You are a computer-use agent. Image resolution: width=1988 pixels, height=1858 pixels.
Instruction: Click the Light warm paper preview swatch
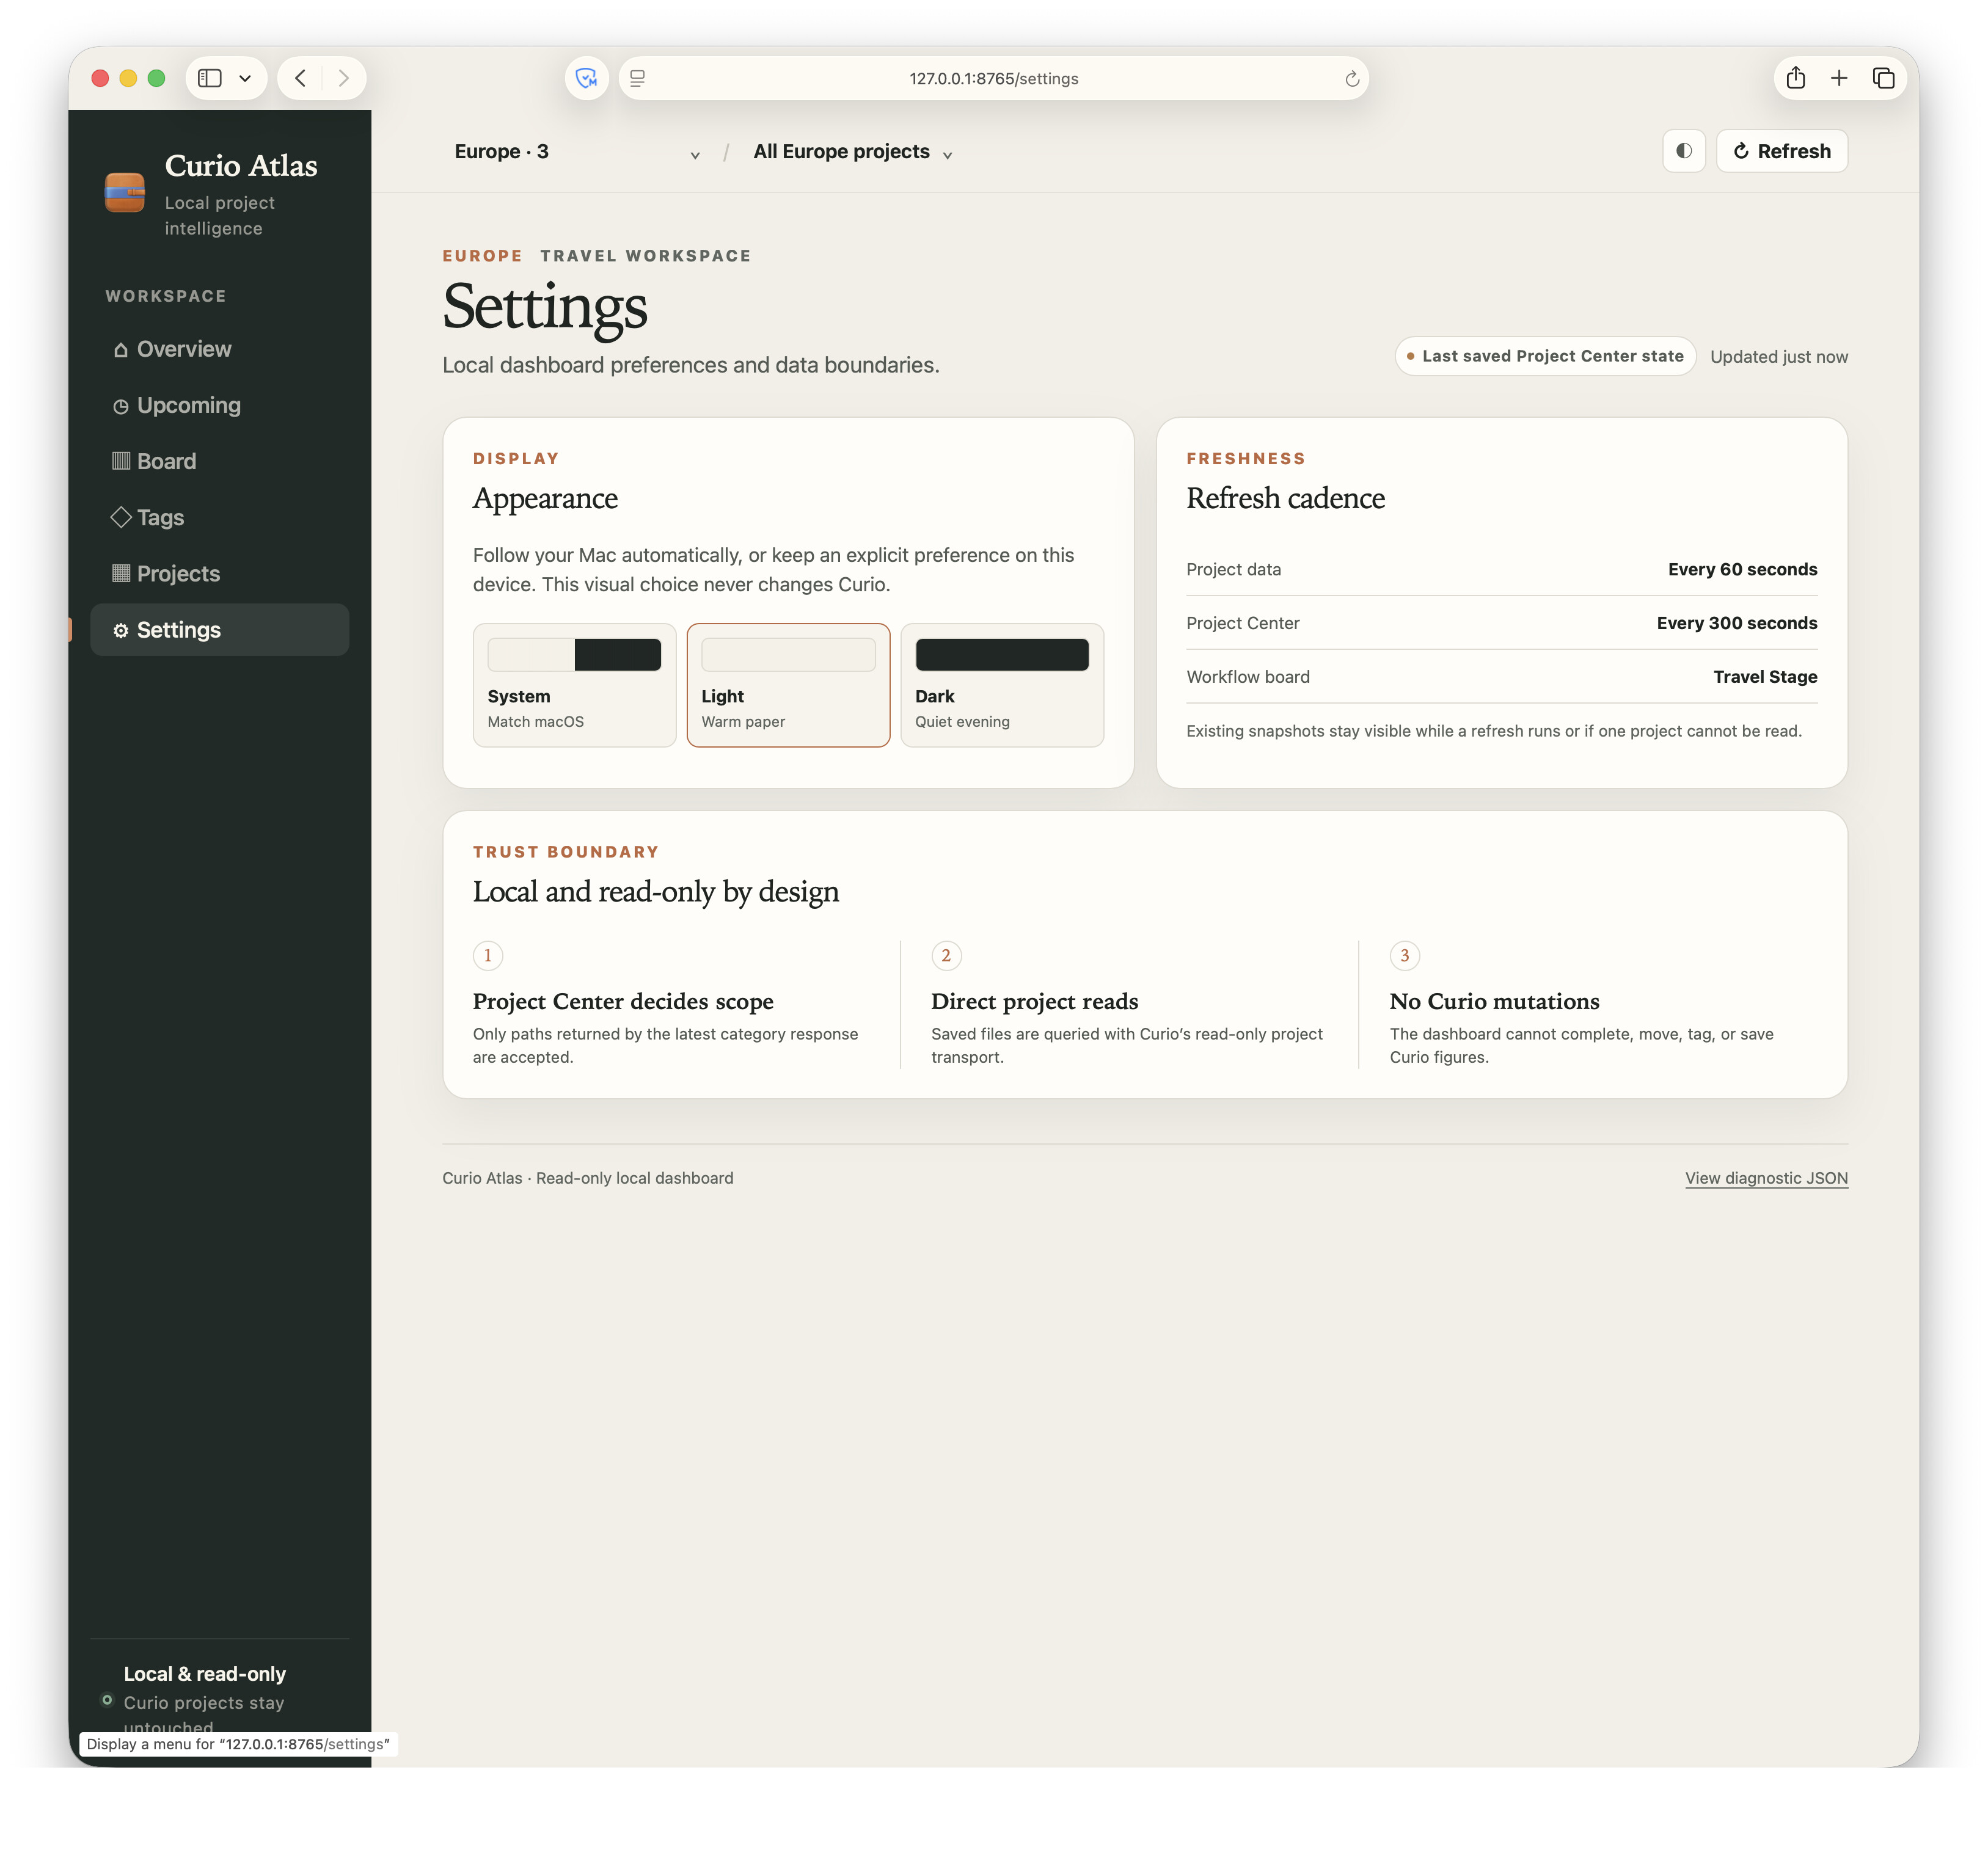click(788, 654)
